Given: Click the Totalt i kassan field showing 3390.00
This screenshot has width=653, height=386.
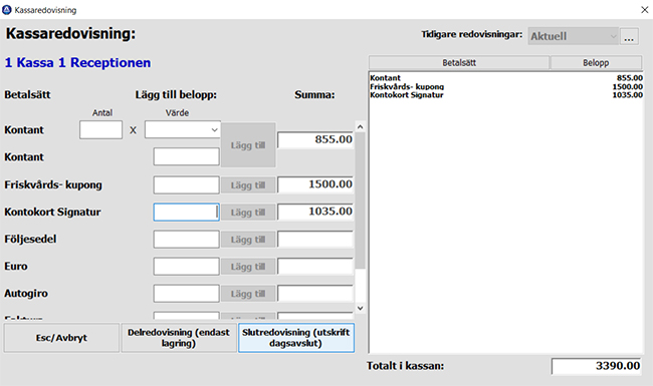Looking at the screenshot, I should click(596, 366).
